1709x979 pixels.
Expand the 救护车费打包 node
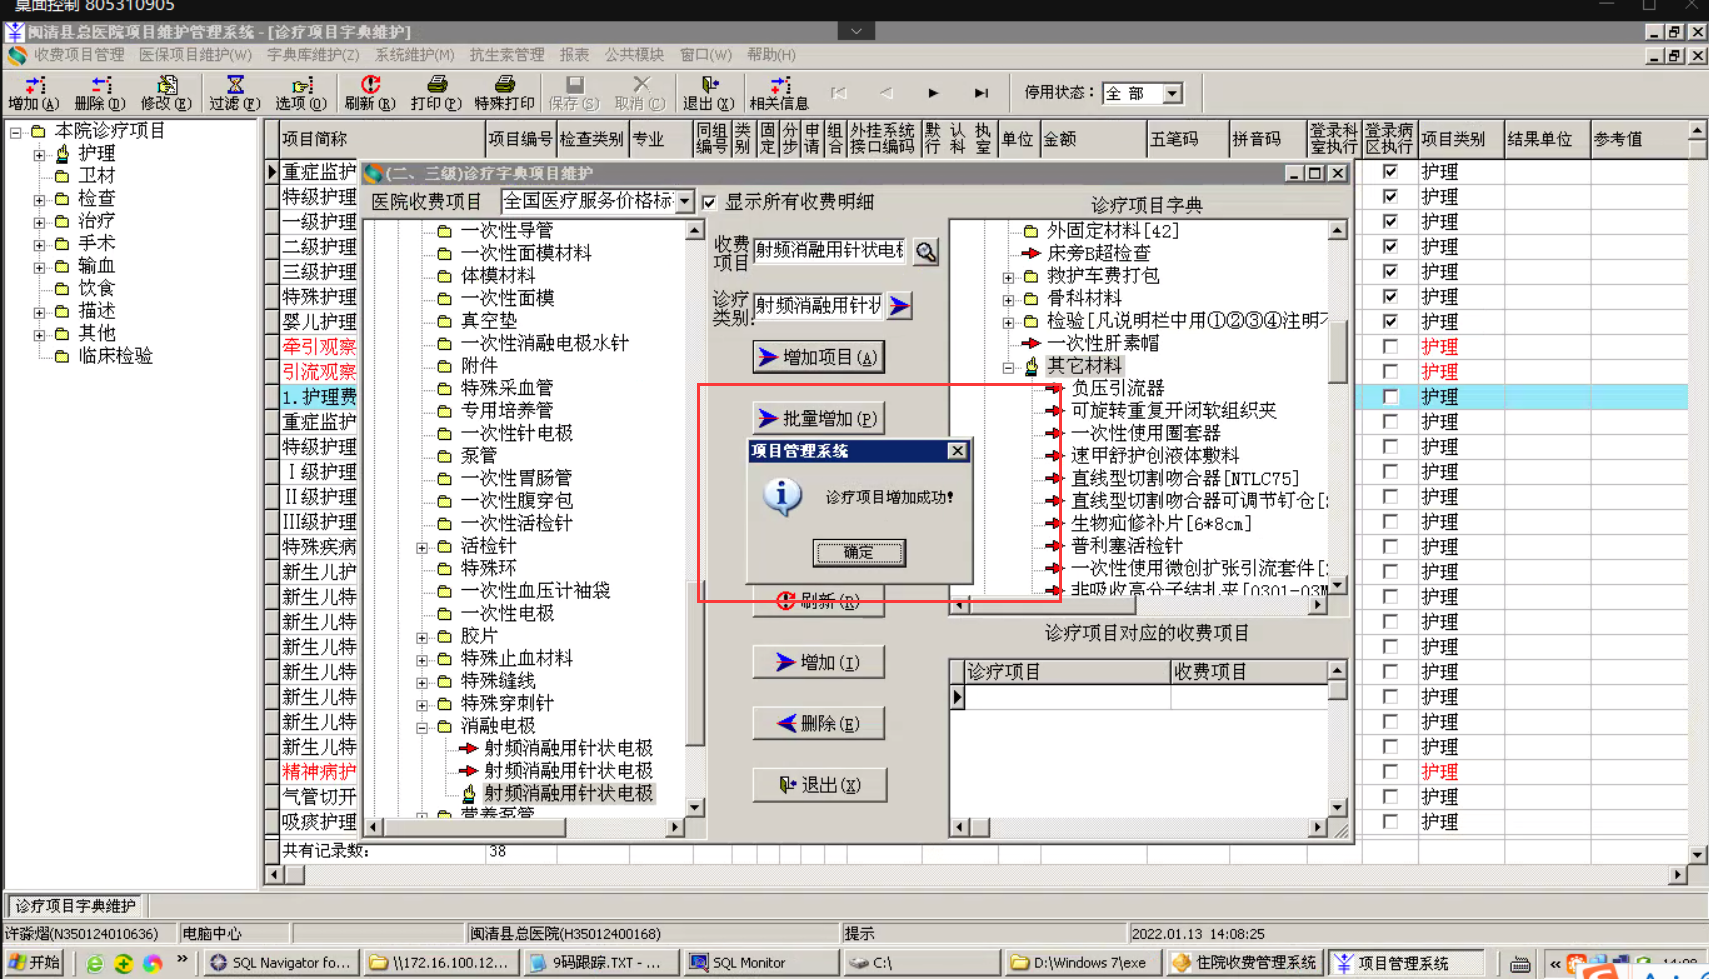[x=1008, y=277]
